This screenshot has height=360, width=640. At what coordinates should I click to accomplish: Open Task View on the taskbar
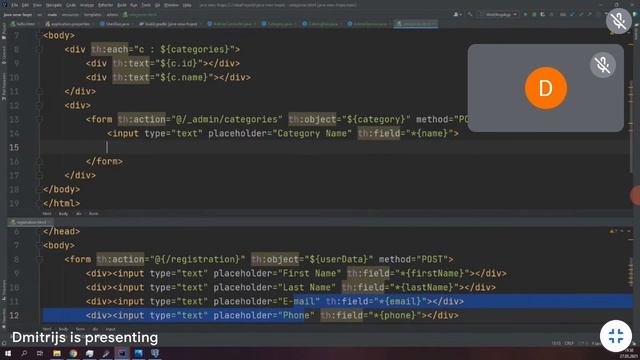pyautogui.click(x=40, y=353)
